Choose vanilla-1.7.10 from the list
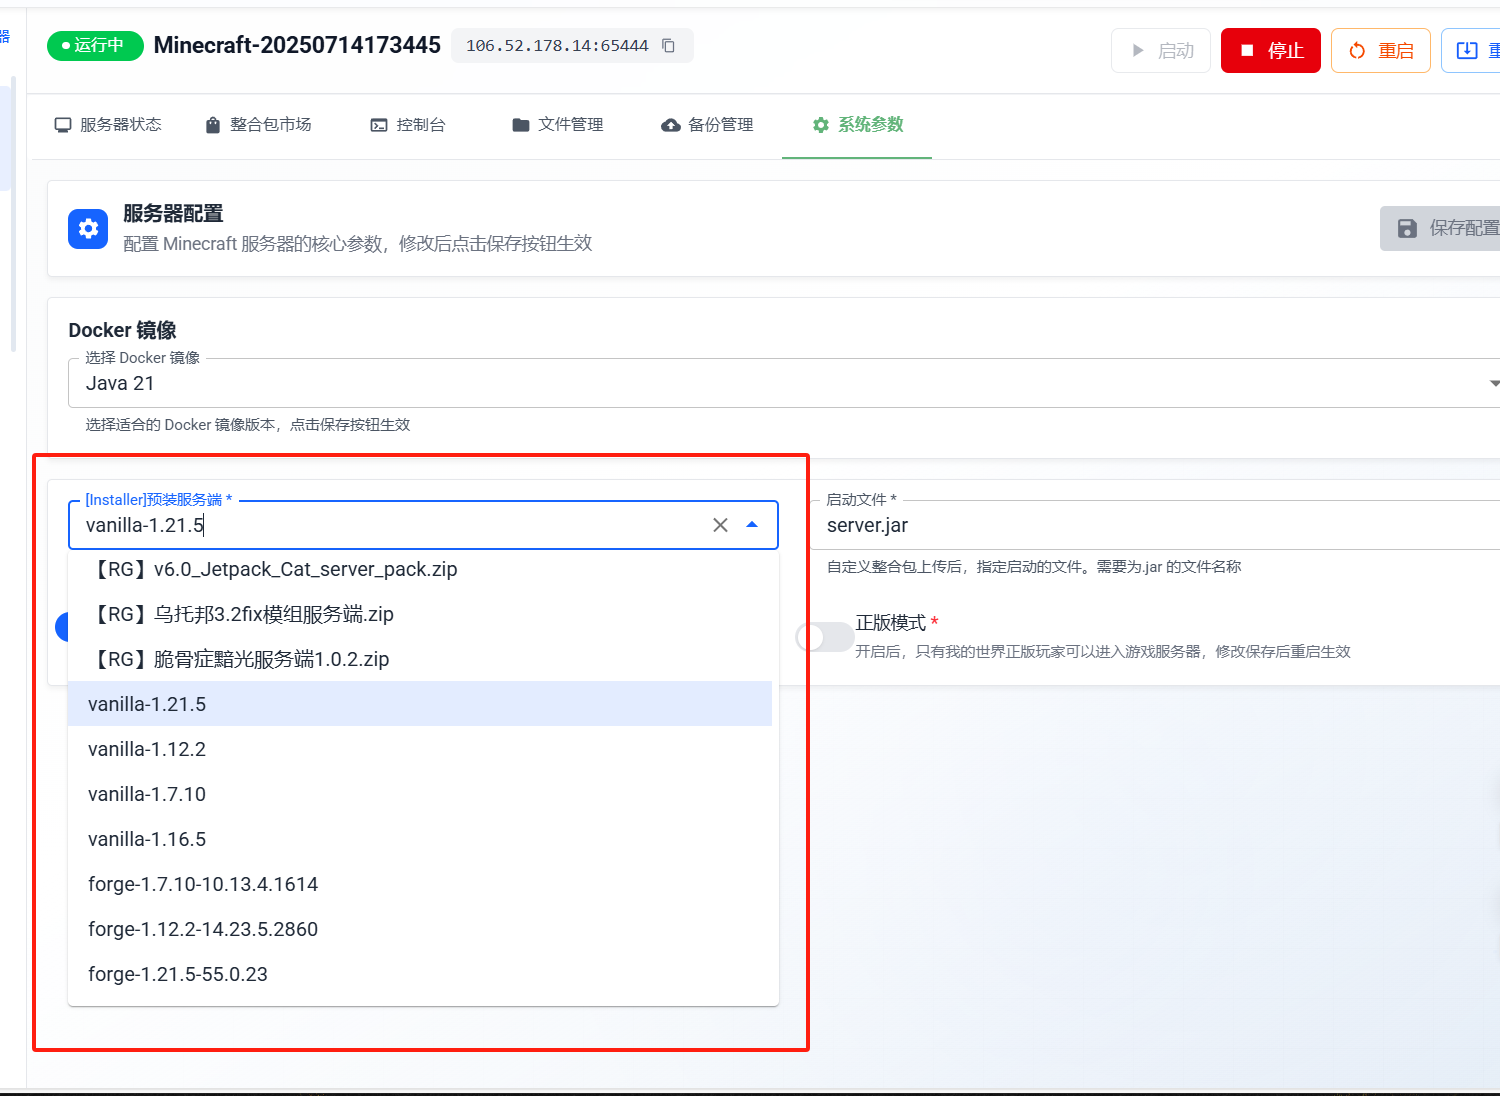The image size is (1500, 1096). (420, 794)
